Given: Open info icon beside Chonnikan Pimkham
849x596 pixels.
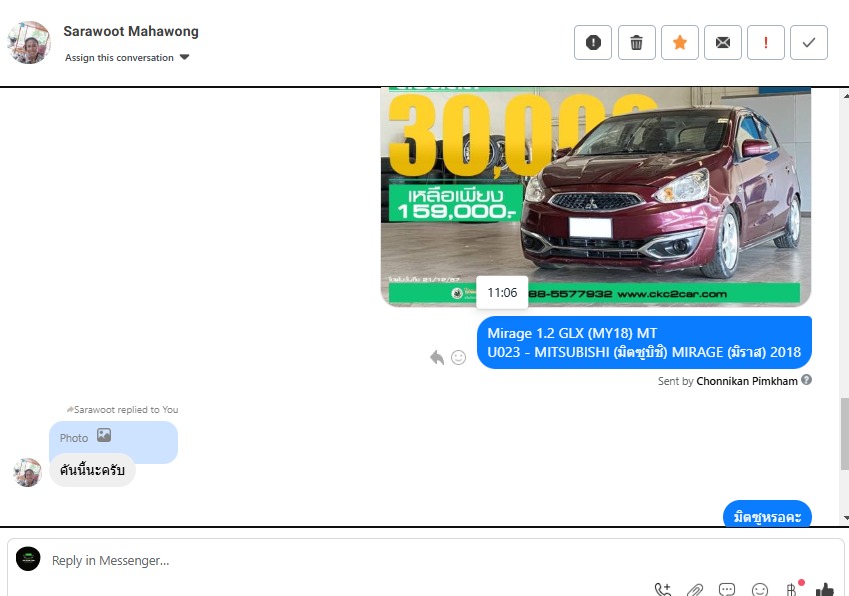Looking at the screenshot, I should coord(807,380).
